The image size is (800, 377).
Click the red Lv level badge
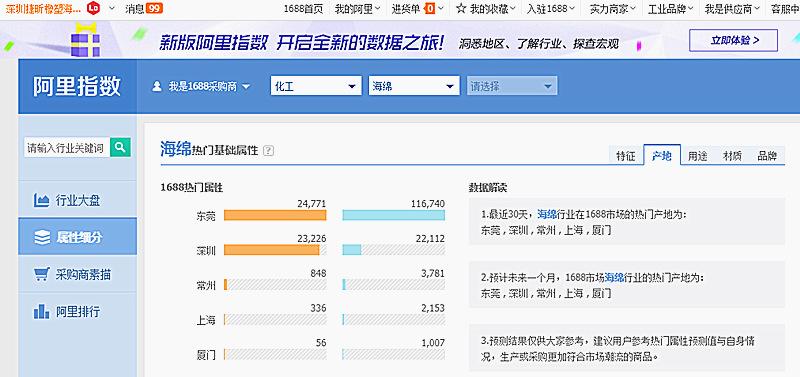pyautogui.click(x=93, y=8)
